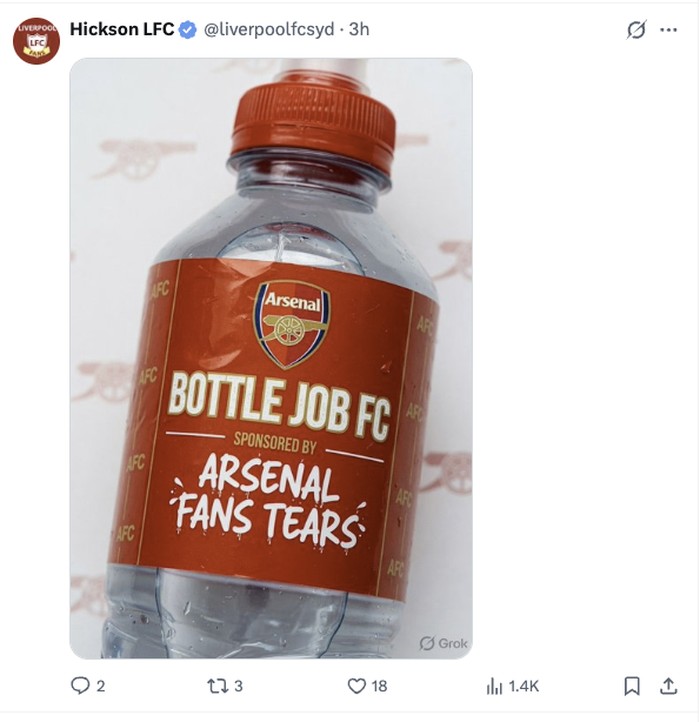
Task: Bookmark this post
Action: 632,686
